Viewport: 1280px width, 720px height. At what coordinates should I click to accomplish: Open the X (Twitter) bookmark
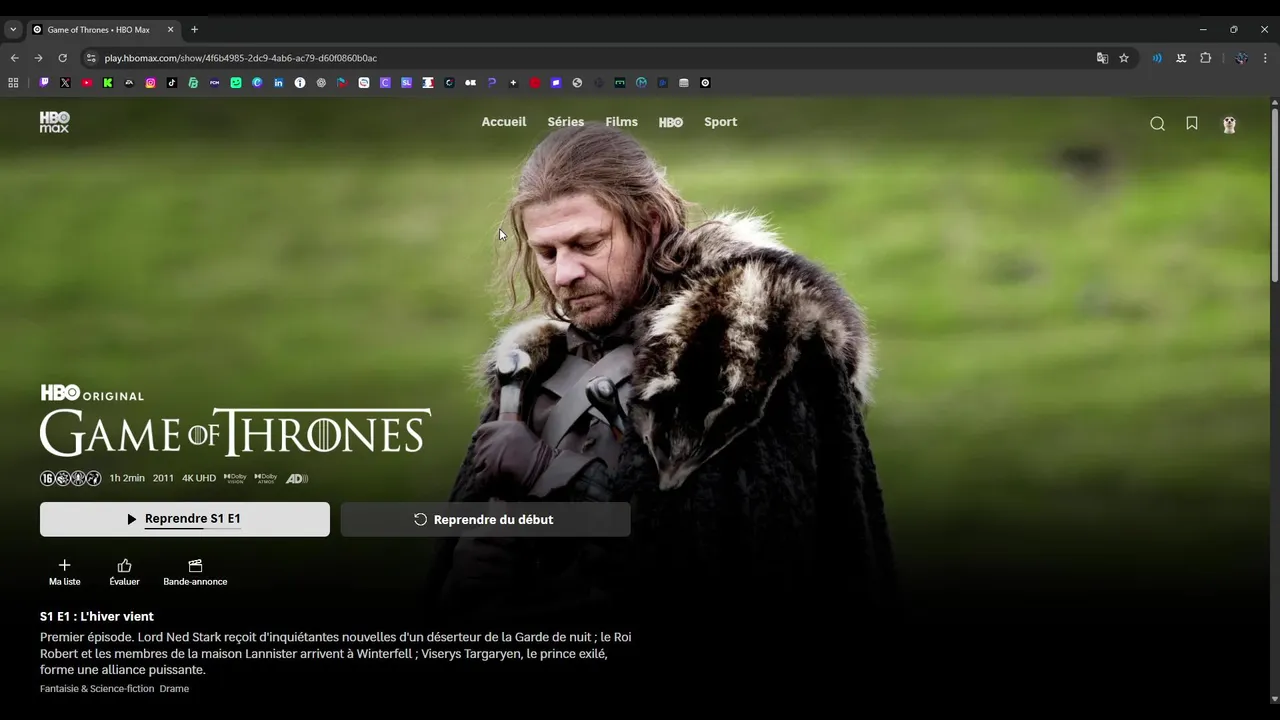click(65, 83)
